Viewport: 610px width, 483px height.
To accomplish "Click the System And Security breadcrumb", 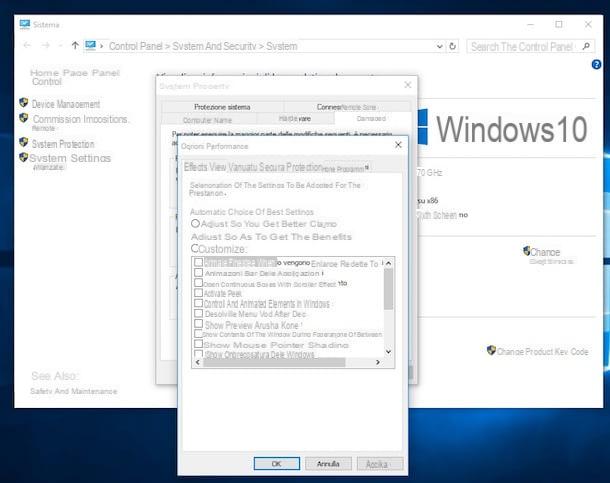I will [x=214, y=46].
